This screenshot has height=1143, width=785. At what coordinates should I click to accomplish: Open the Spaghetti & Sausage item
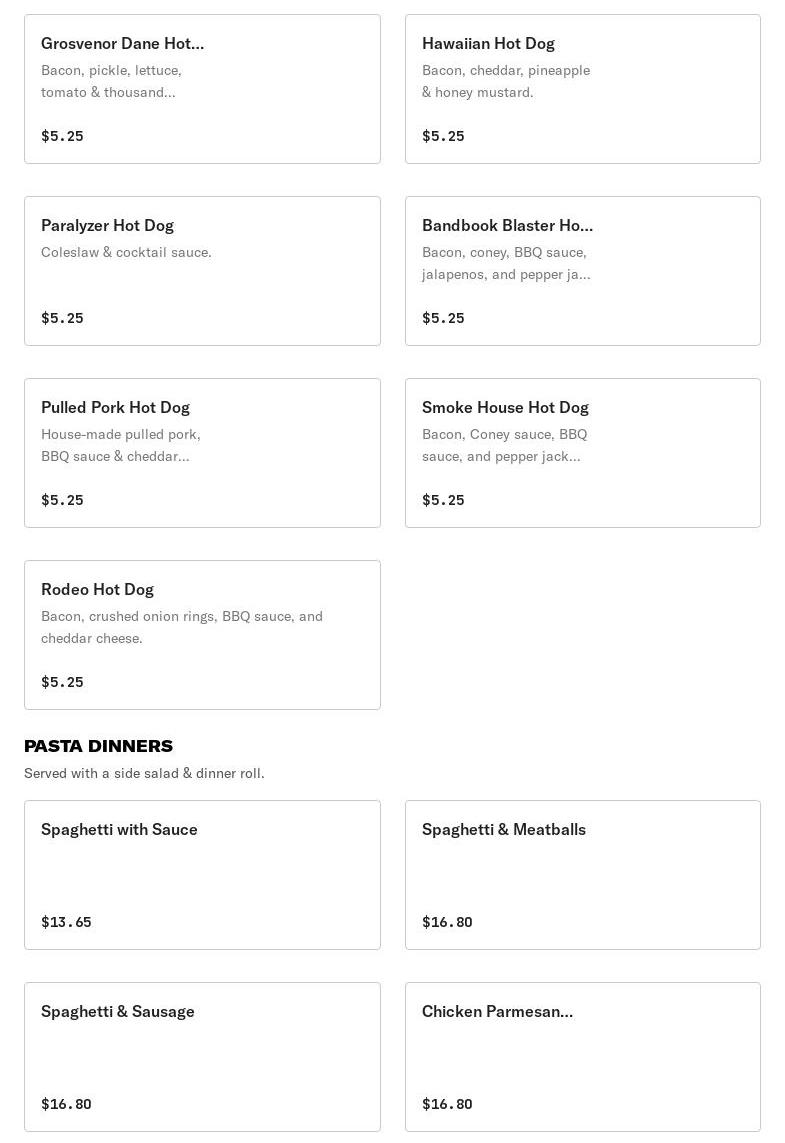pyautogui.click(x=202, y=1057)
